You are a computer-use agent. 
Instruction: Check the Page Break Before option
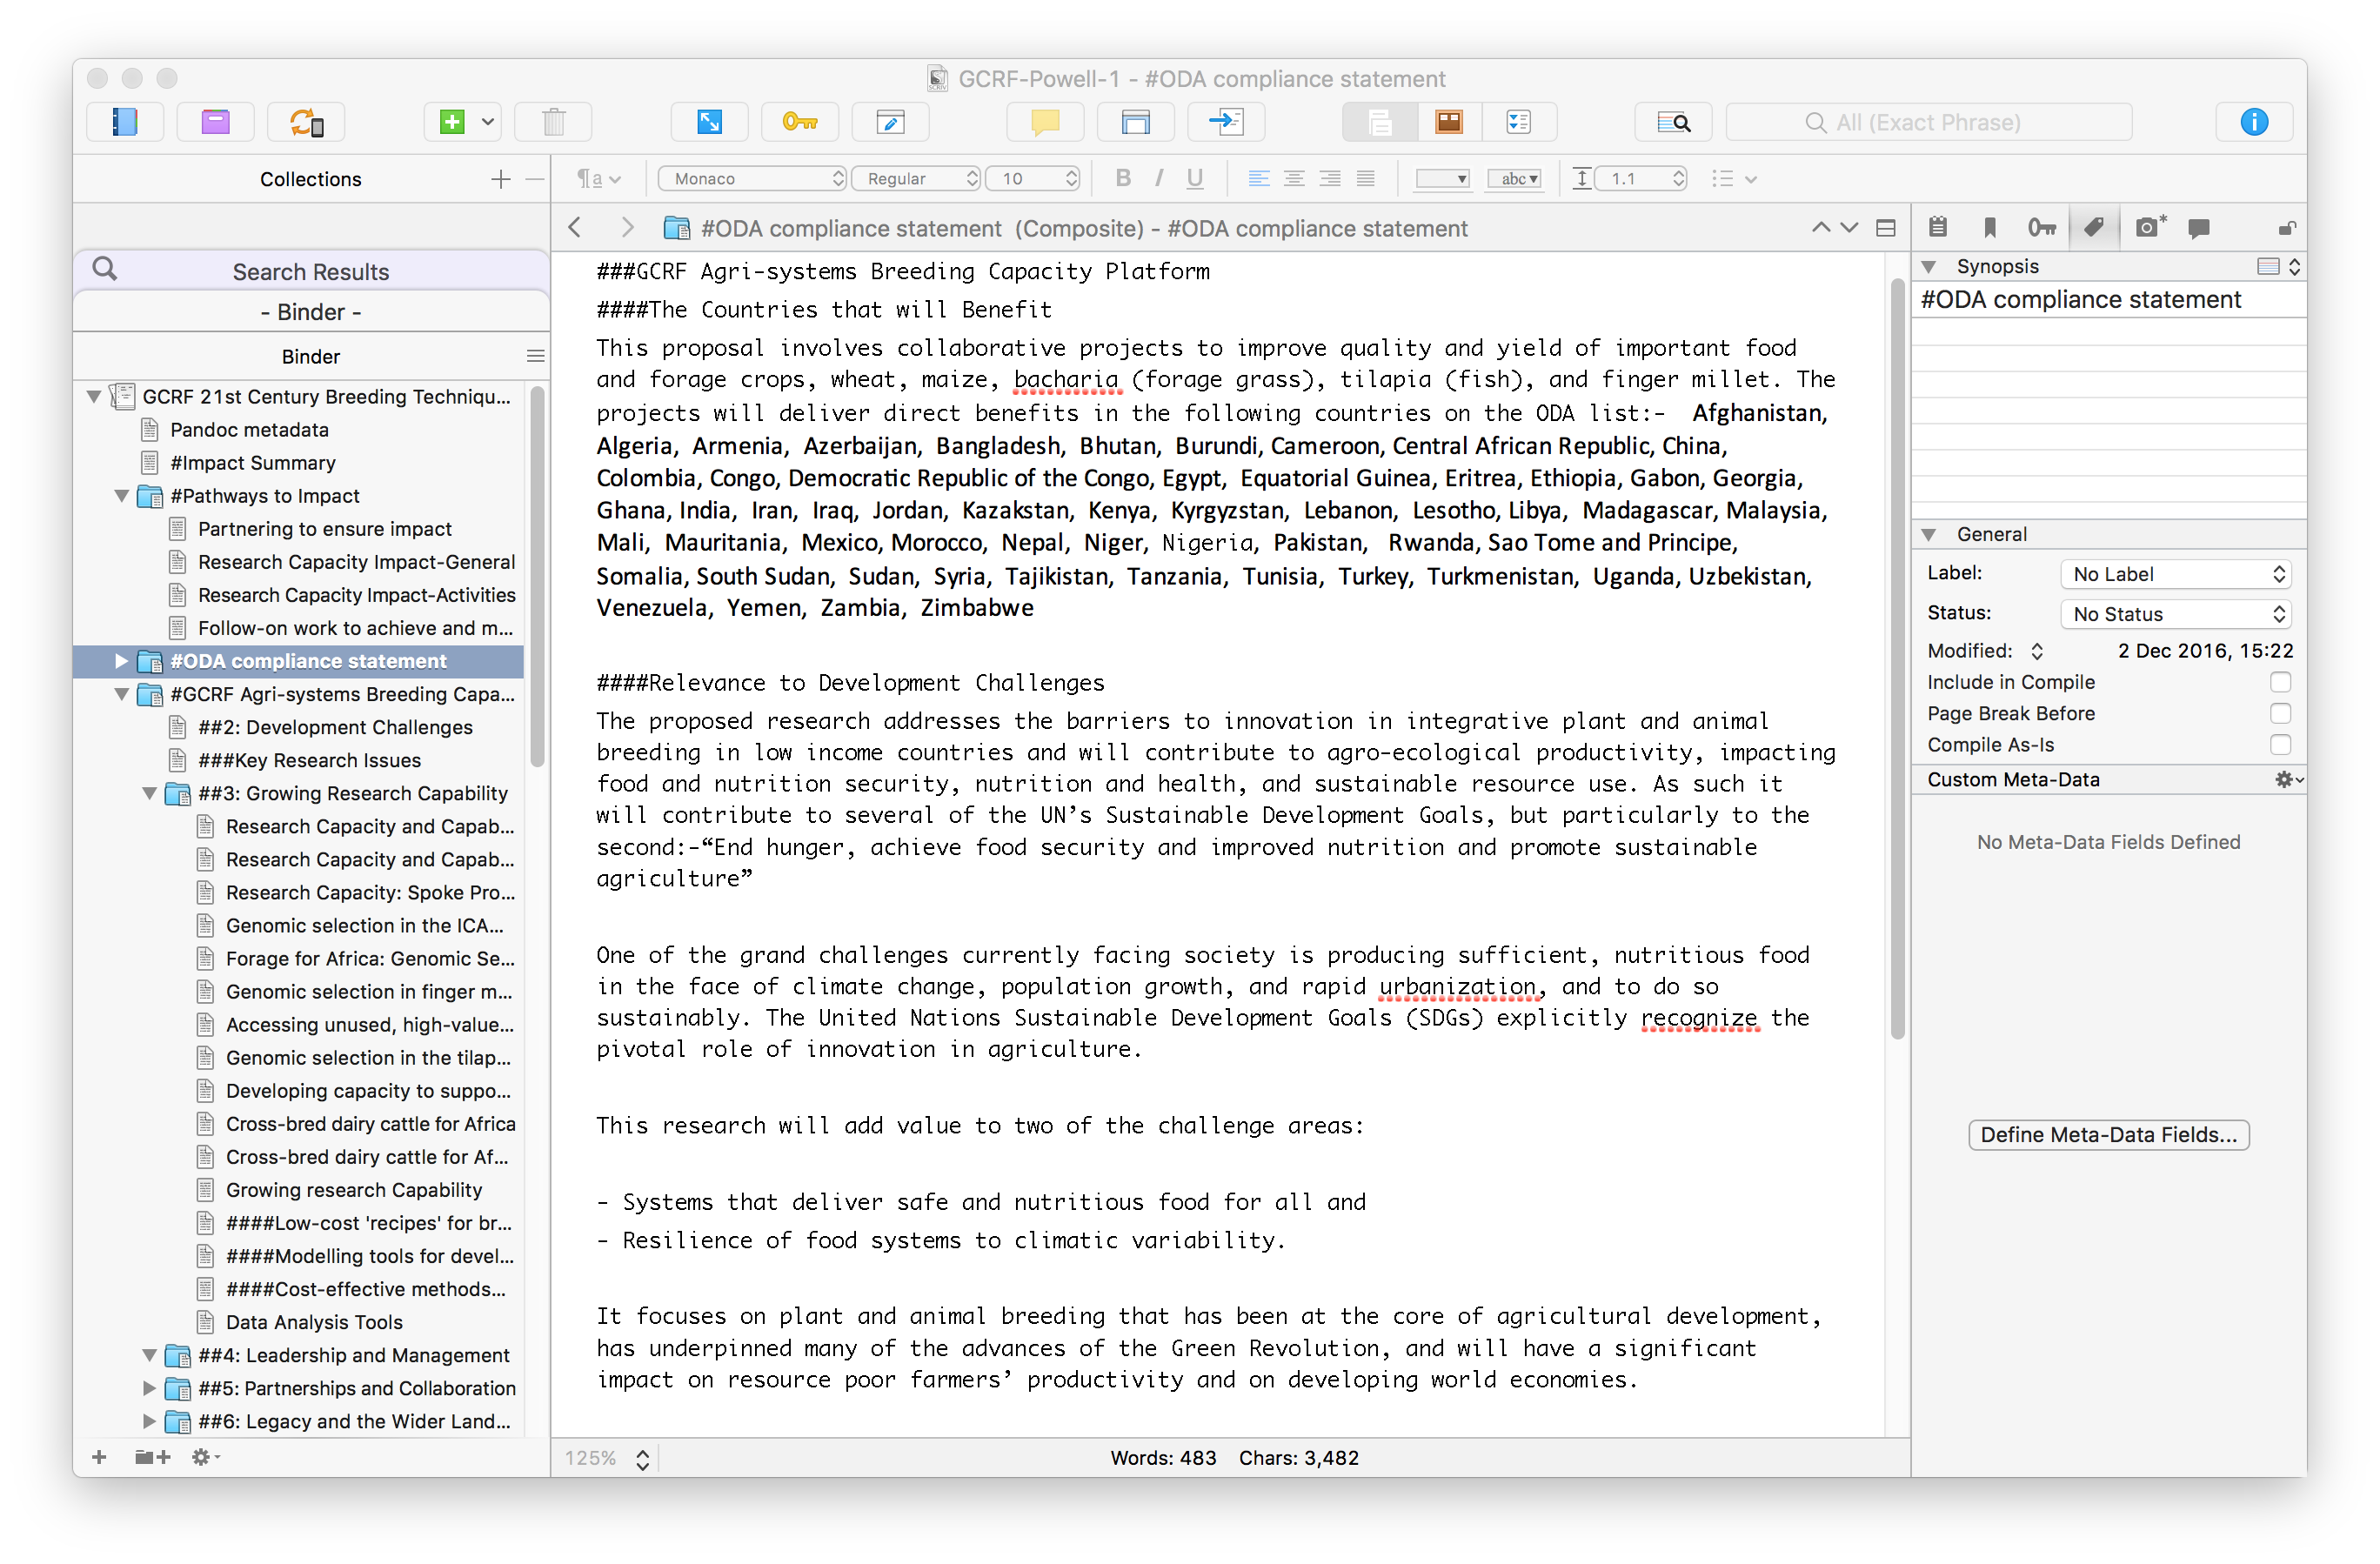2280,713
